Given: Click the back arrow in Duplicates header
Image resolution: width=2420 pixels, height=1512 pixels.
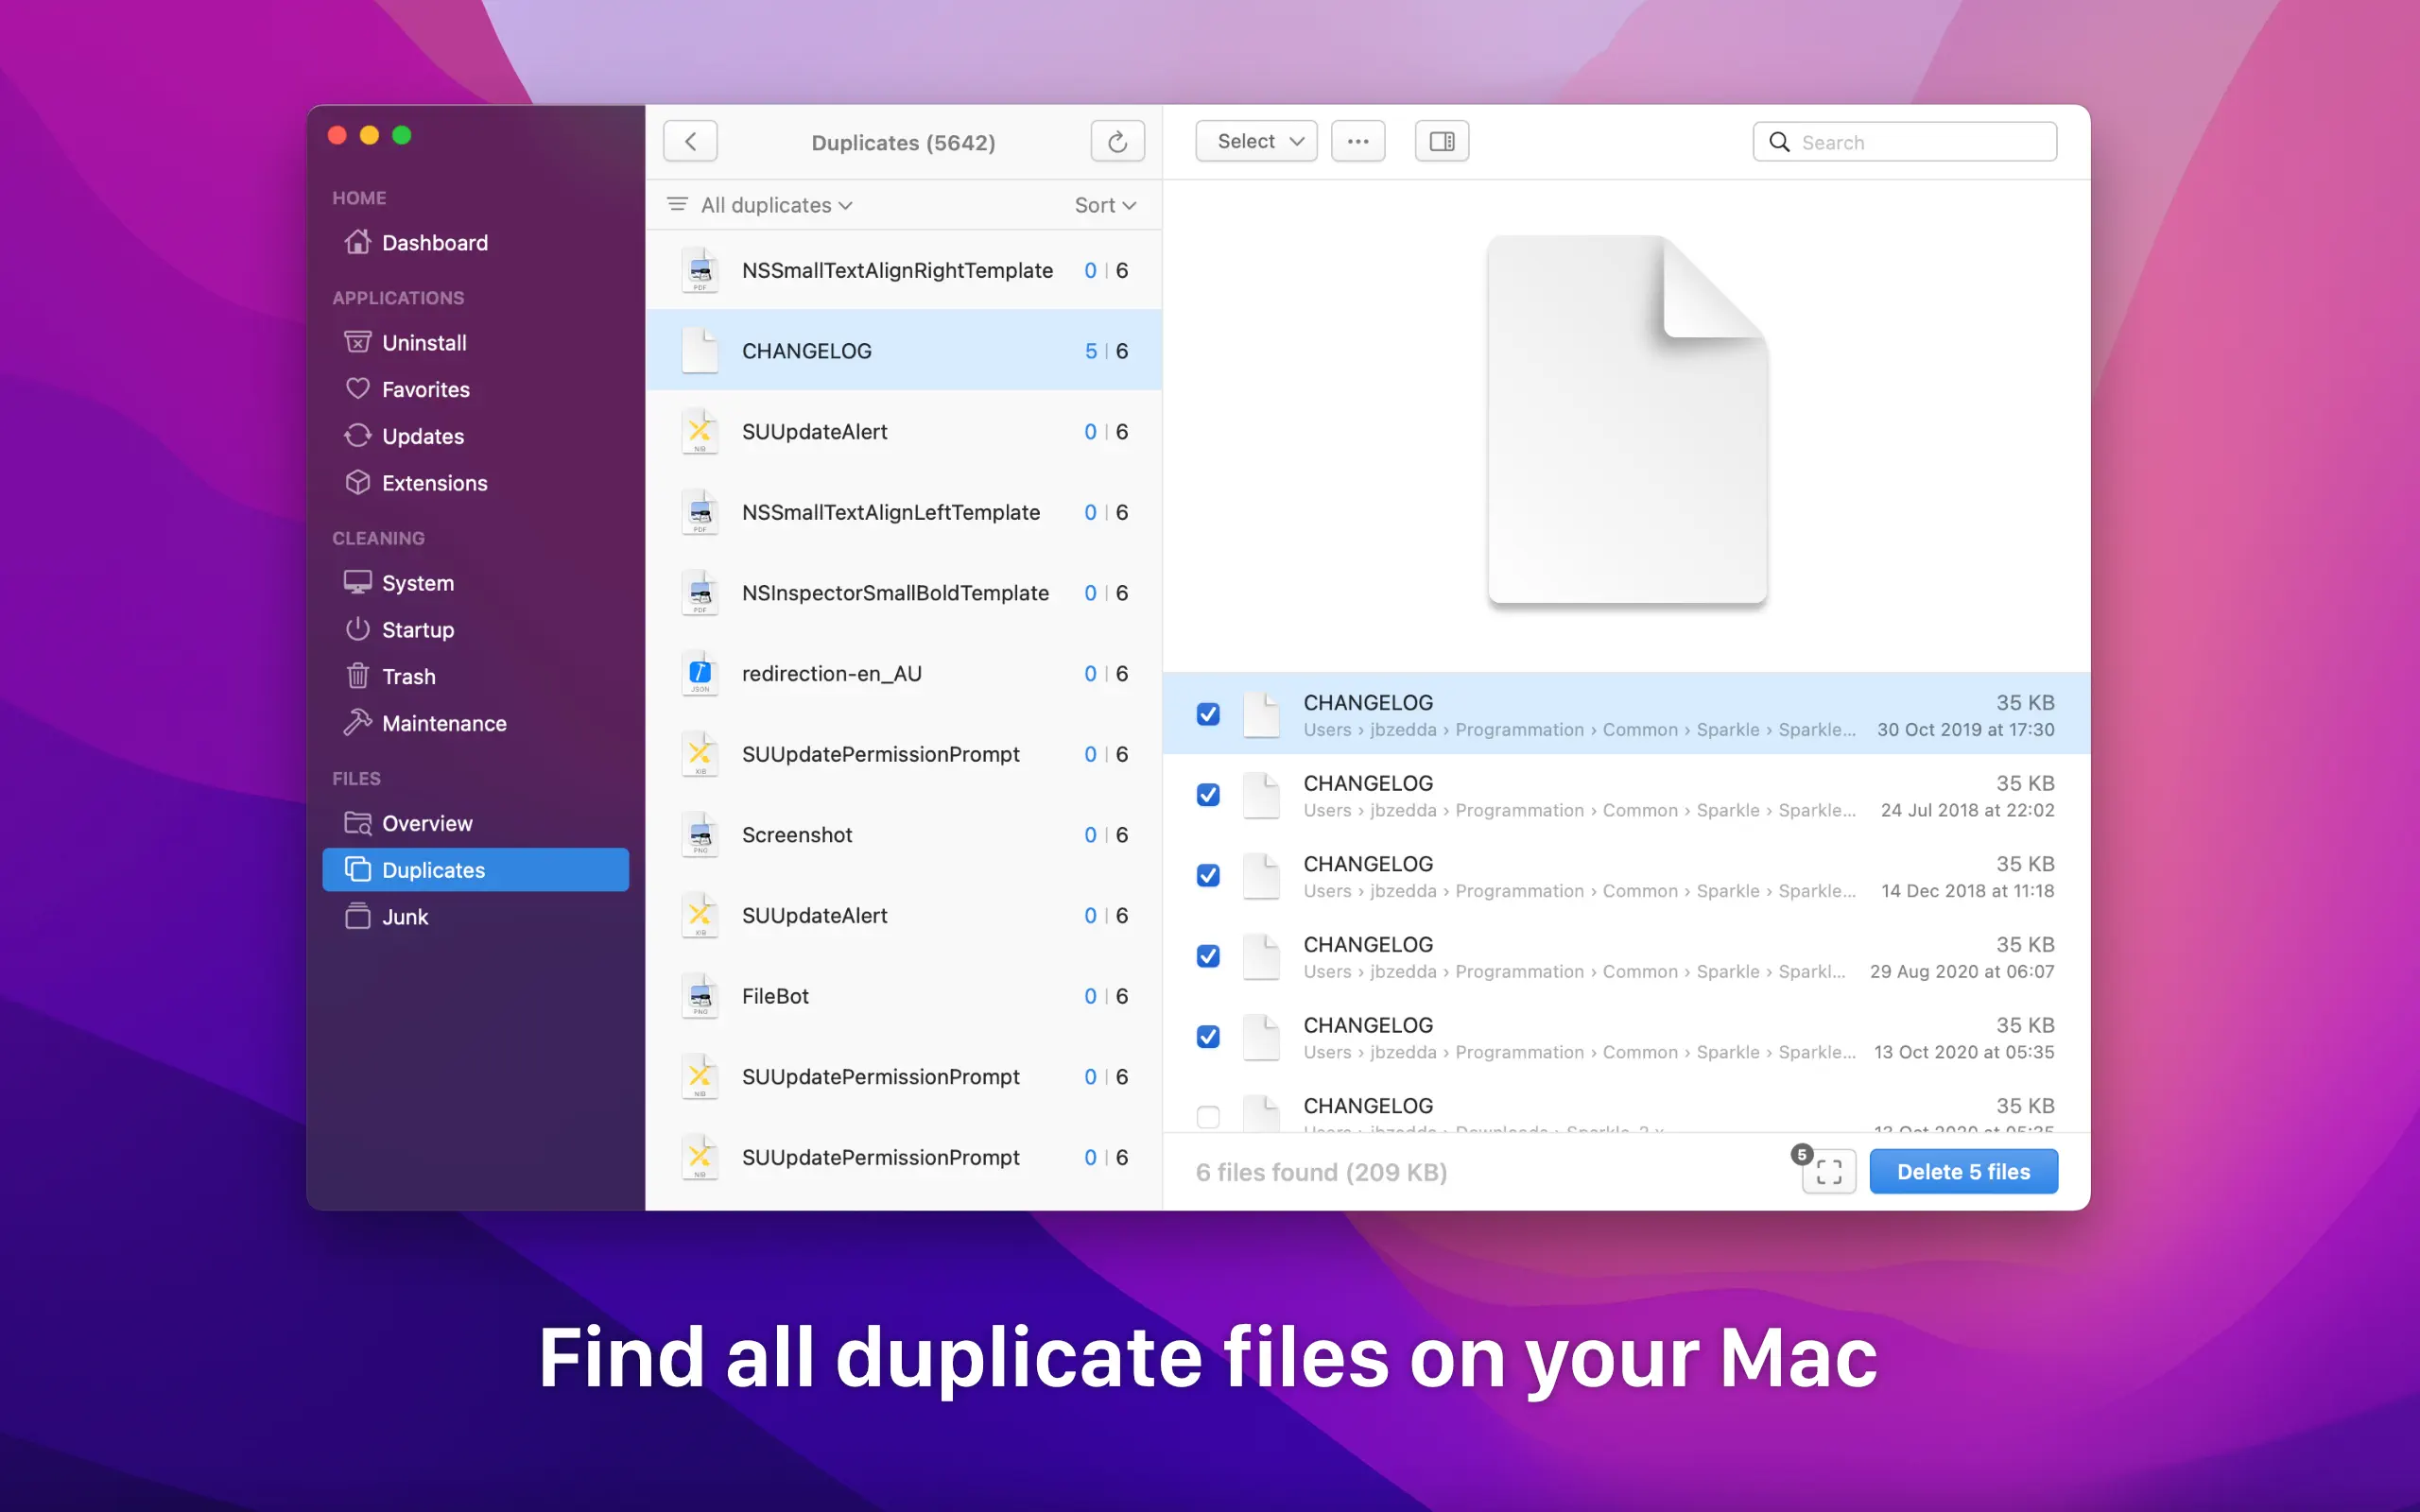Looking at the screenshot, I should 690,141.
